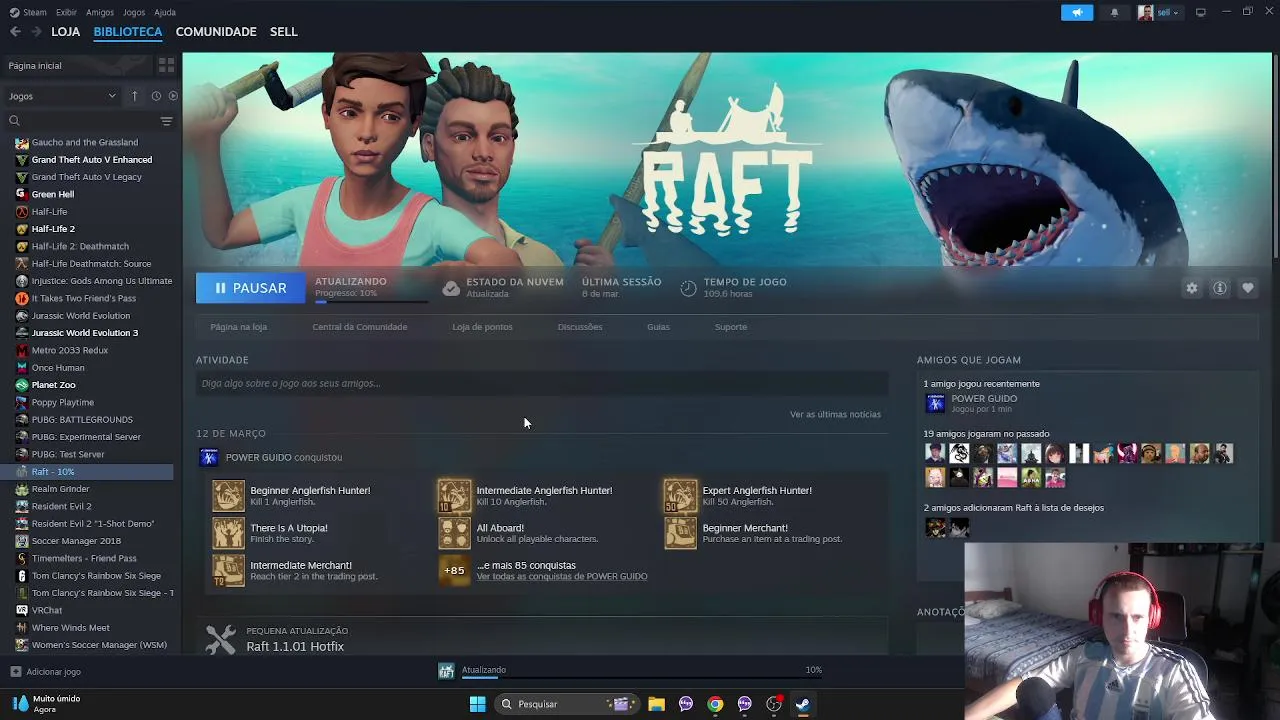This screenshot has height=720, width=1280.
Task: Open library advanced filter icon
Action: pyautogui.click(x=166, y=121)
